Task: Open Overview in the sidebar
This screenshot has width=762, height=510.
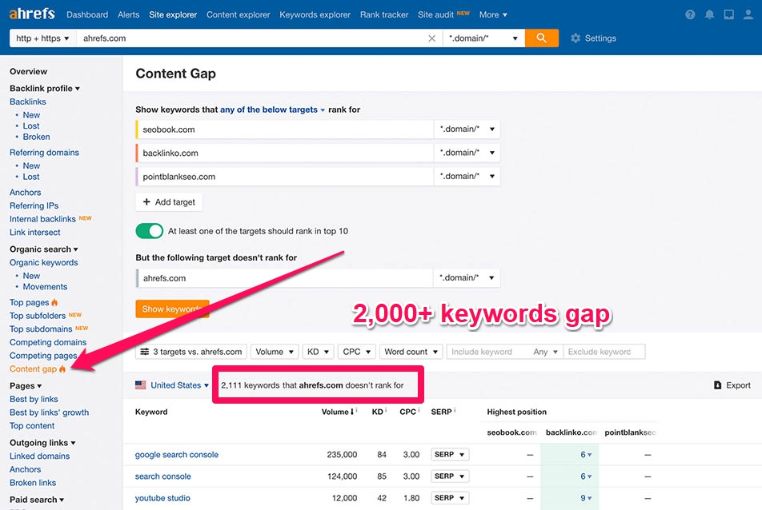Action: click(28, 71)
